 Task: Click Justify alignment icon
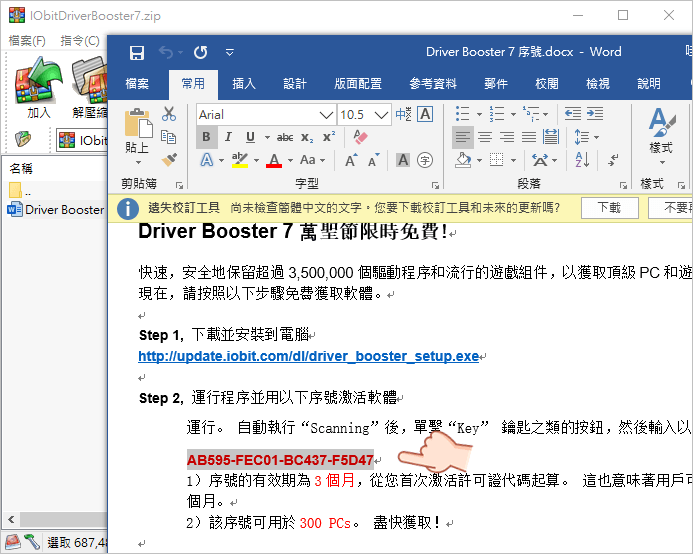click(x=529, y=137)
